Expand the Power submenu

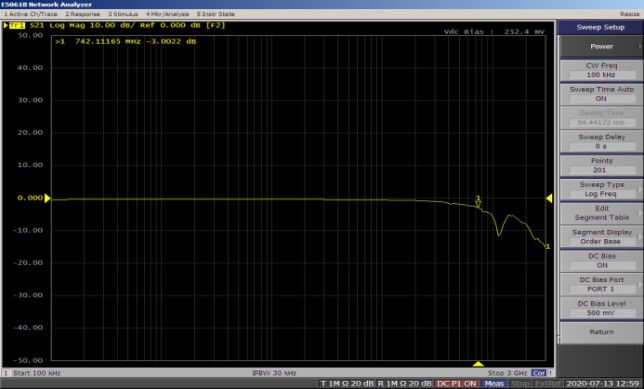pyautogui.click(x=601, y=46)
